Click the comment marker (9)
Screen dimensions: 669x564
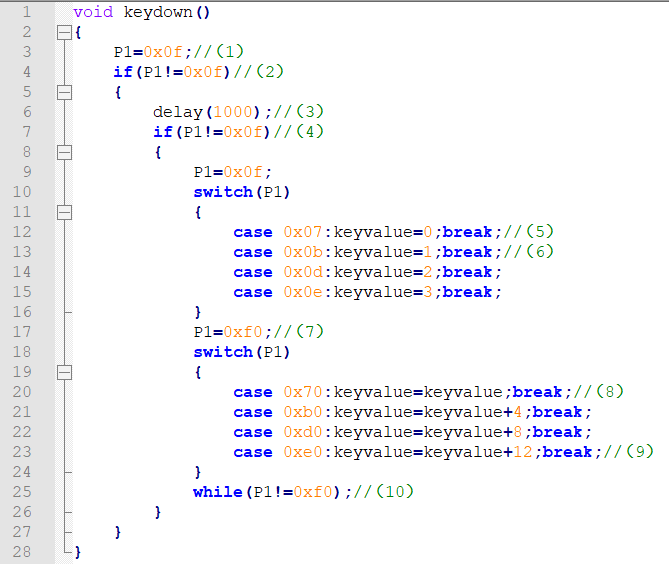[640, 452]
